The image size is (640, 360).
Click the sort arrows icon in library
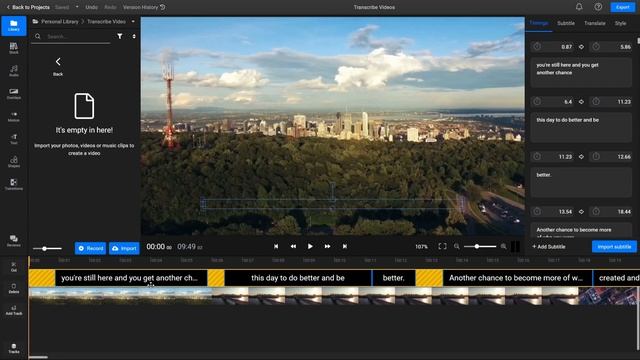tap(134, 36)
